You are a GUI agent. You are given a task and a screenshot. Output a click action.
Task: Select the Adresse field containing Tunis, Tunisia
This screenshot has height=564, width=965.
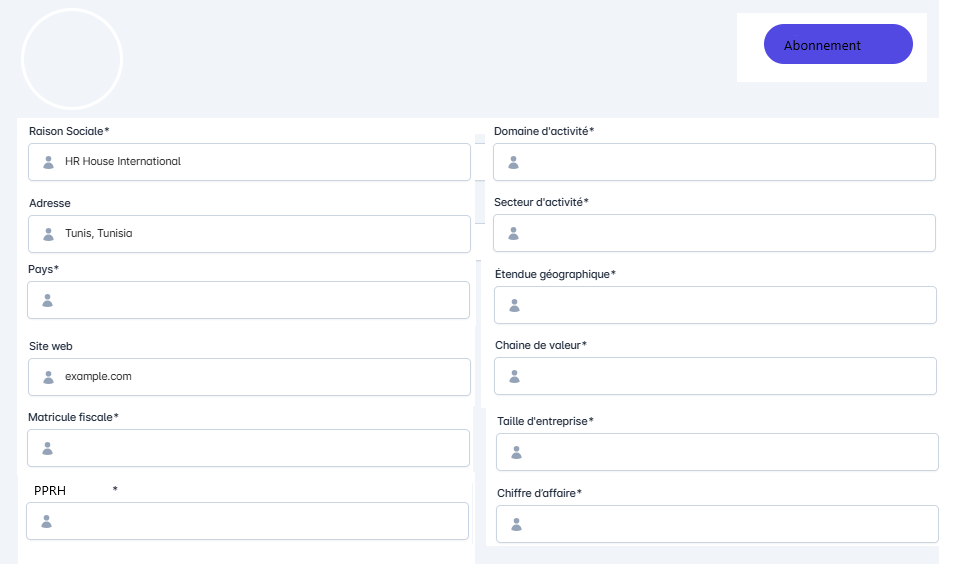click(260, 234)
